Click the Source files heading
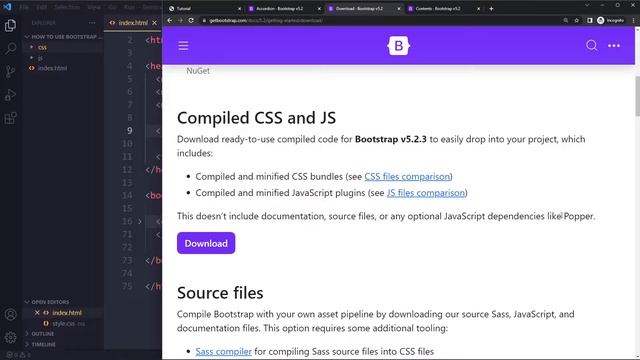 click(x=220, y=293)
